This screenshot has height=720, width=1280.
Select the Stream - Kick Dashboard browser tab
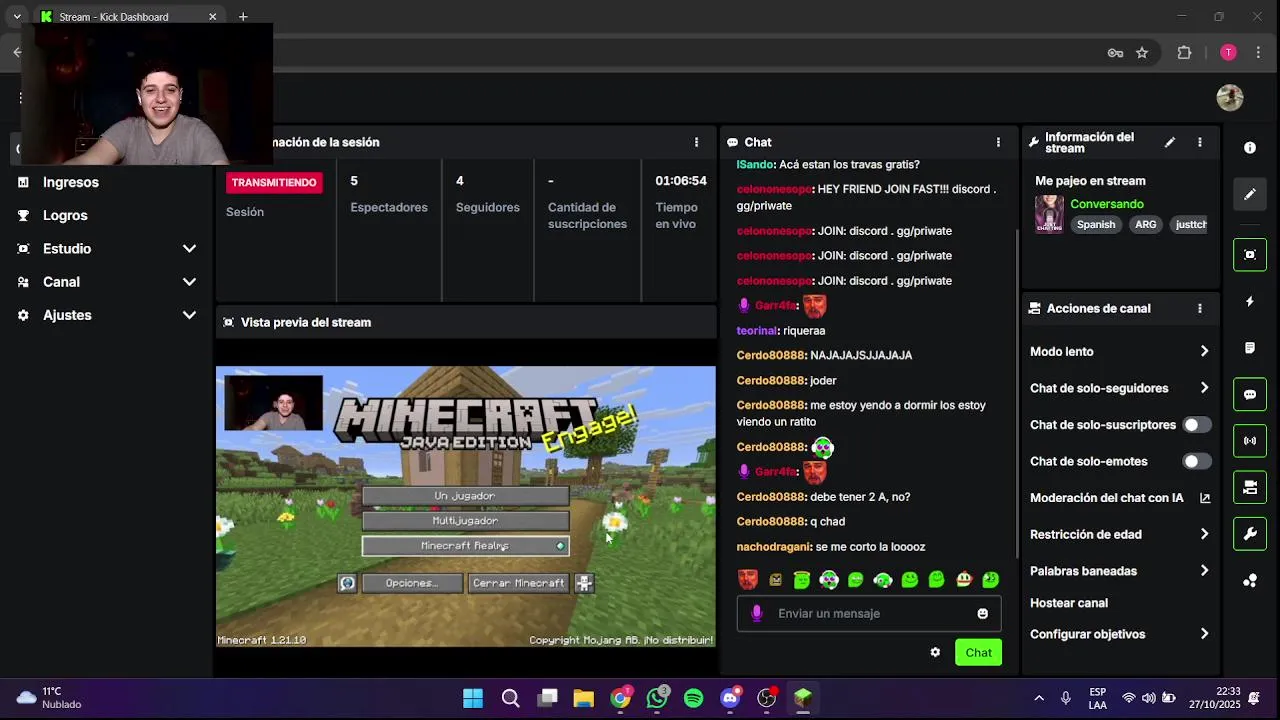(129, 17)
